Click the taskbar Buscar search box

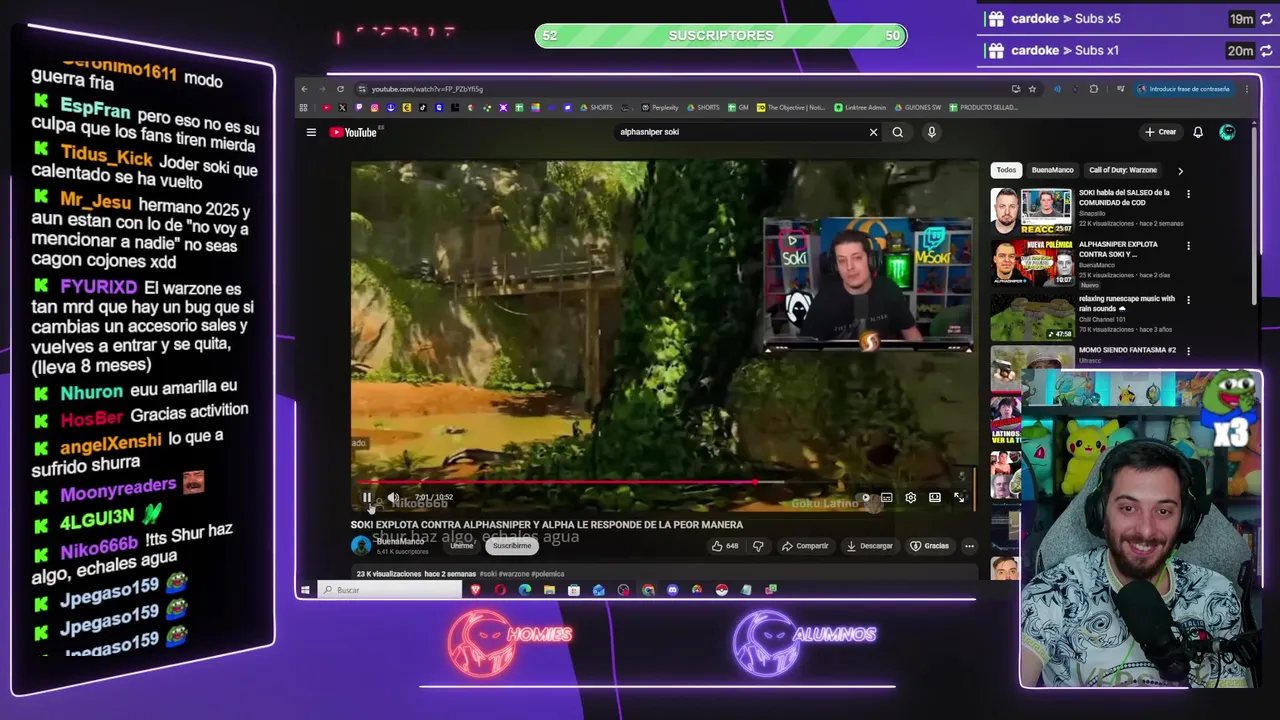tap(390, 590)
